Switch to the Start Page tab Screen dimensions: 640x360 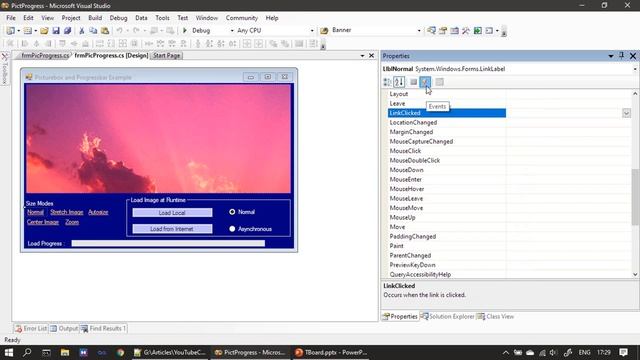[x=166, y=56]
